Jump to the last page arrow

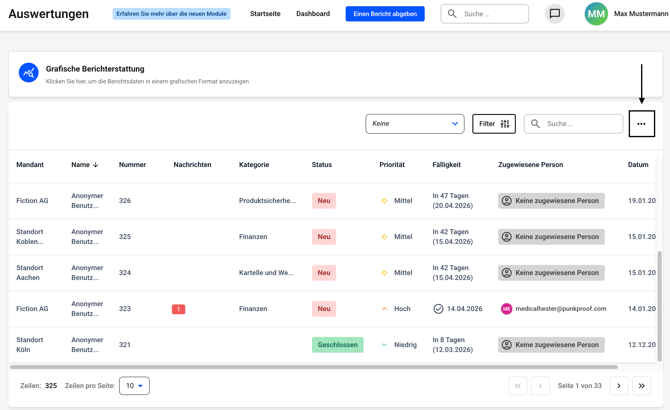tap(642, 385)
